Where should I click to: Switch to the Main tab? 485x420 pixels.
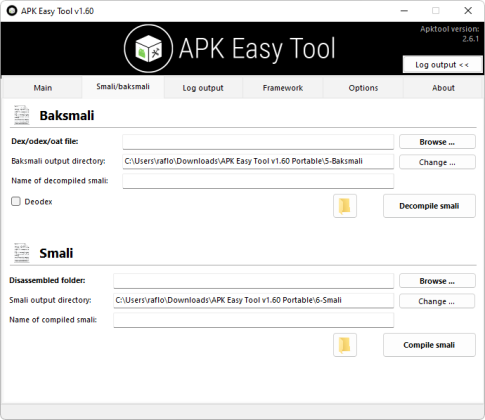(x=43, y=88)
